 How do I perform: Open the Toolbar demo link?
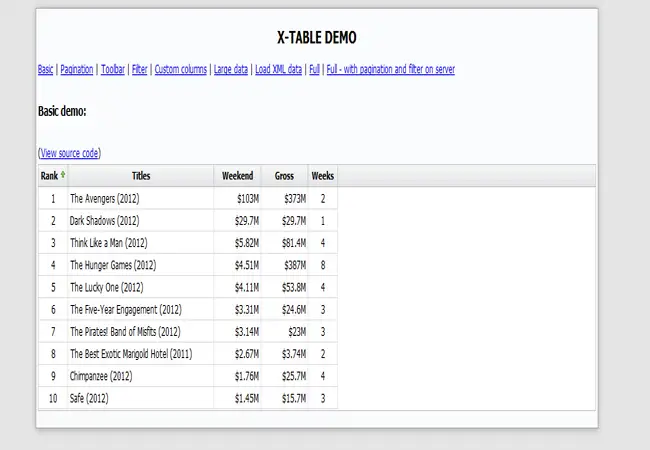point(113,69)
